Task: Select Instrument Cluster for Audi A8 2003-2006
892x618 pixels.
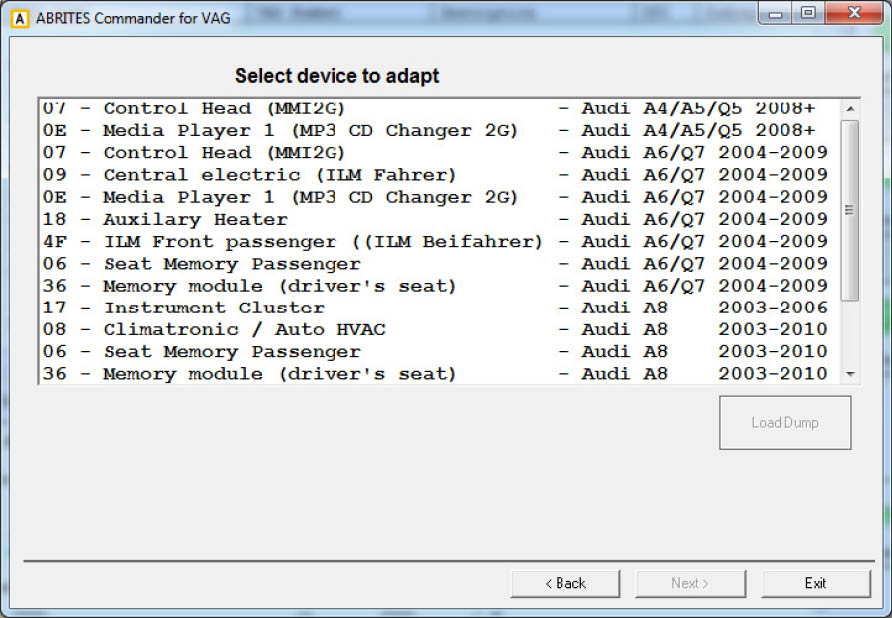Action: (x=435, y=308)
